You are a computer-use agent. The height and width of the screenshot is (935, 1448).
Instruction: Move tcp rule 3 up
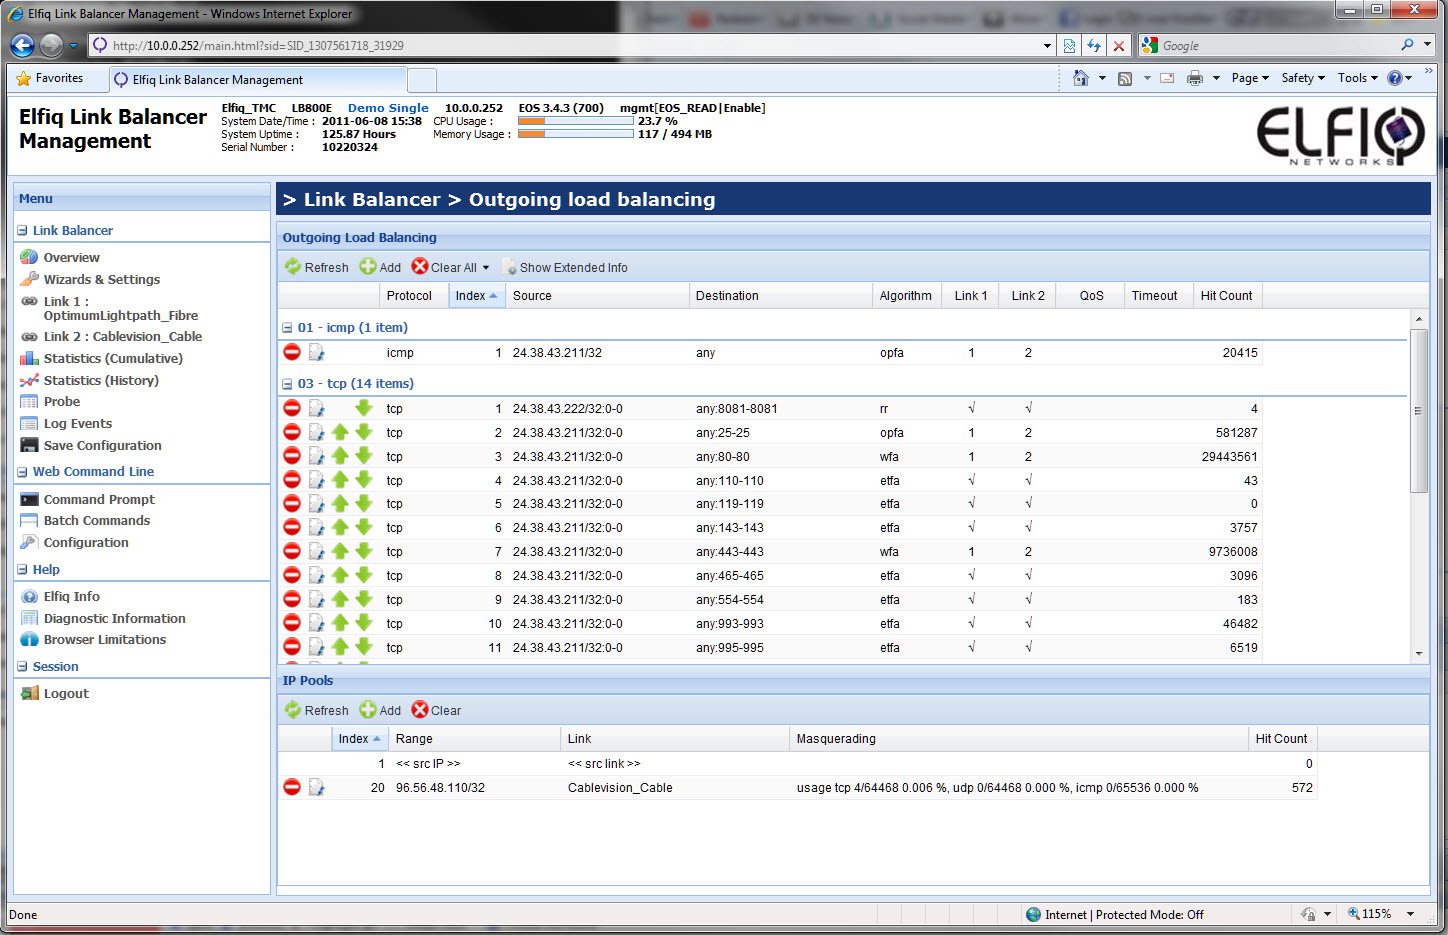pos(340,456)
